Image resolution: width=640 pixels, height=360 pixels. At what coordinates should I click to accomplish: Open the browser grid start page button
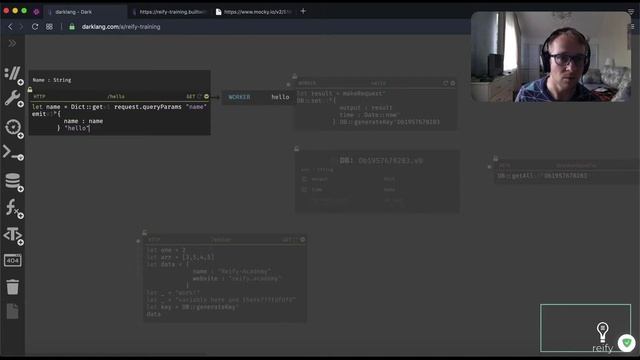(49, 27)
